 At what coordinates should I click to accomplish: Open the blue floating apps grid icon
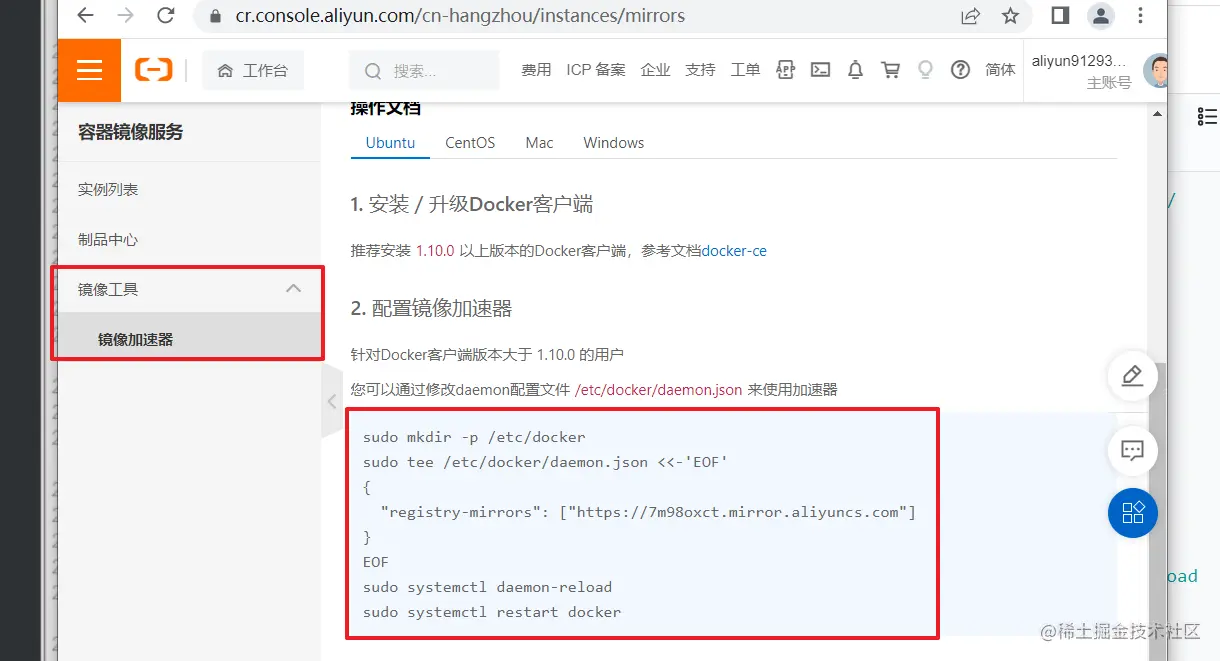click(x=1132, y=514)
